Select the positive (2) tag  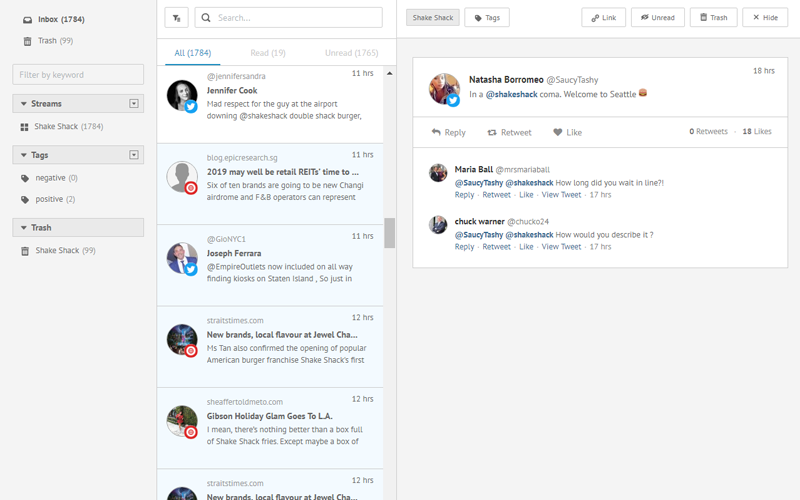point(55,199)
